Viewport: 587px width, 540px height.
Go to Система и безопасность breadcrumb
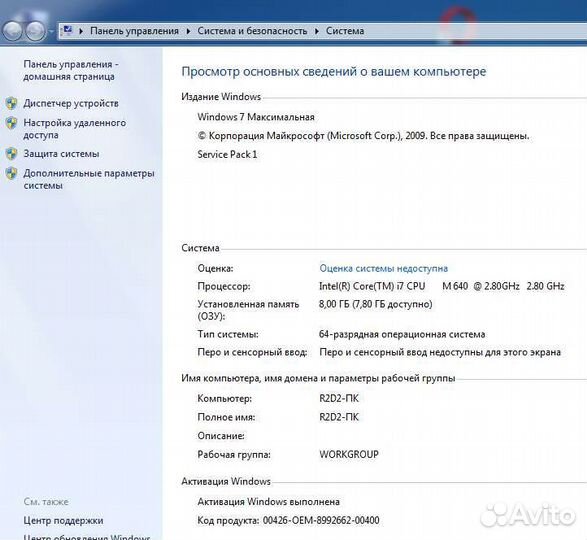point(252,31)
